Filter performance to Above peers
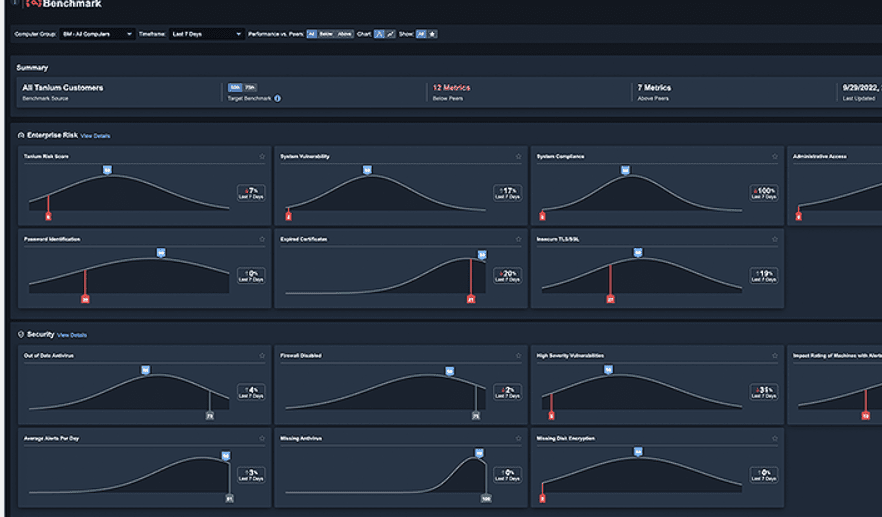The height and width of the screenshot is (517, 882). click(344, 34)
